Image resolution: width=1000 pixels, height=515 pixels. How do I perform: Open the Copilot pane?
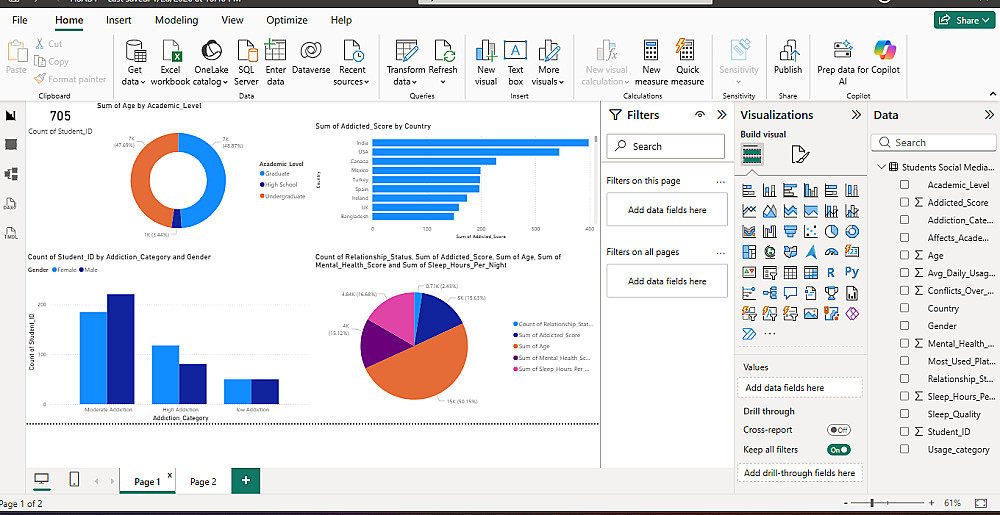point(885,57)
